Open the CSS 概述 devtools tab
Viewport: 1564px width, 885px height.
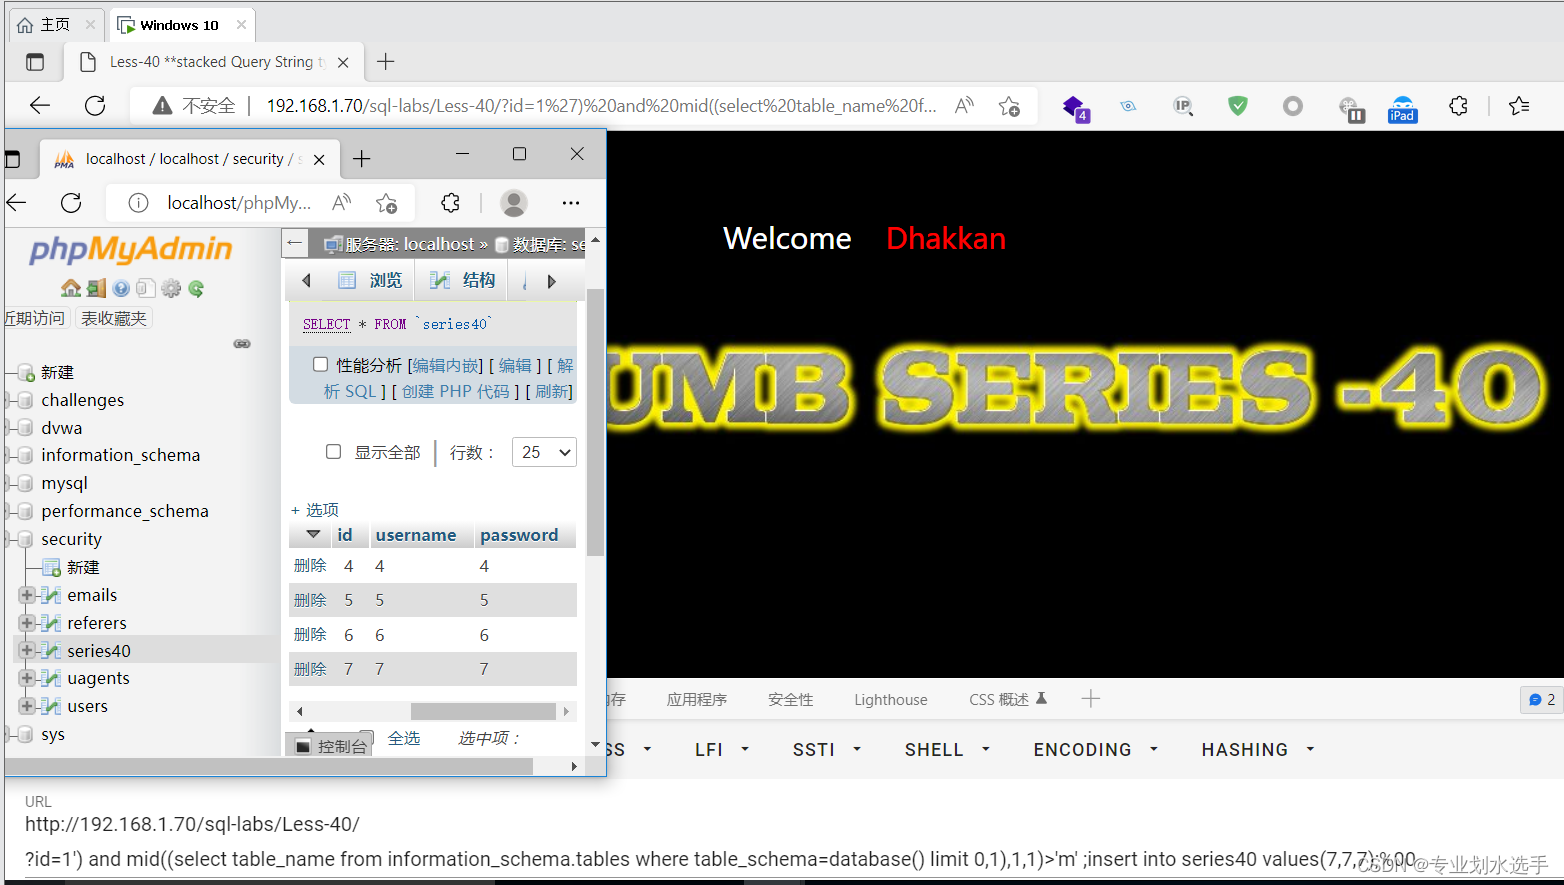pos(1007,700)
